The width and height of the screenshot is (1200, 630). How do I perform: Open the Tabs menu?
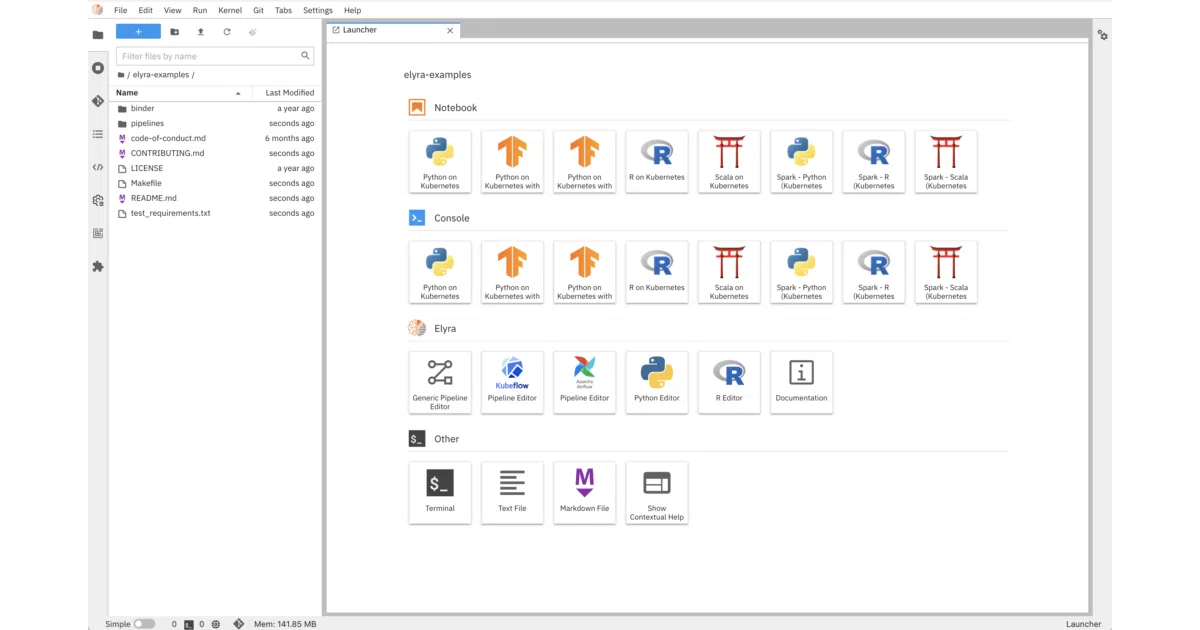(x=284, y=10)
